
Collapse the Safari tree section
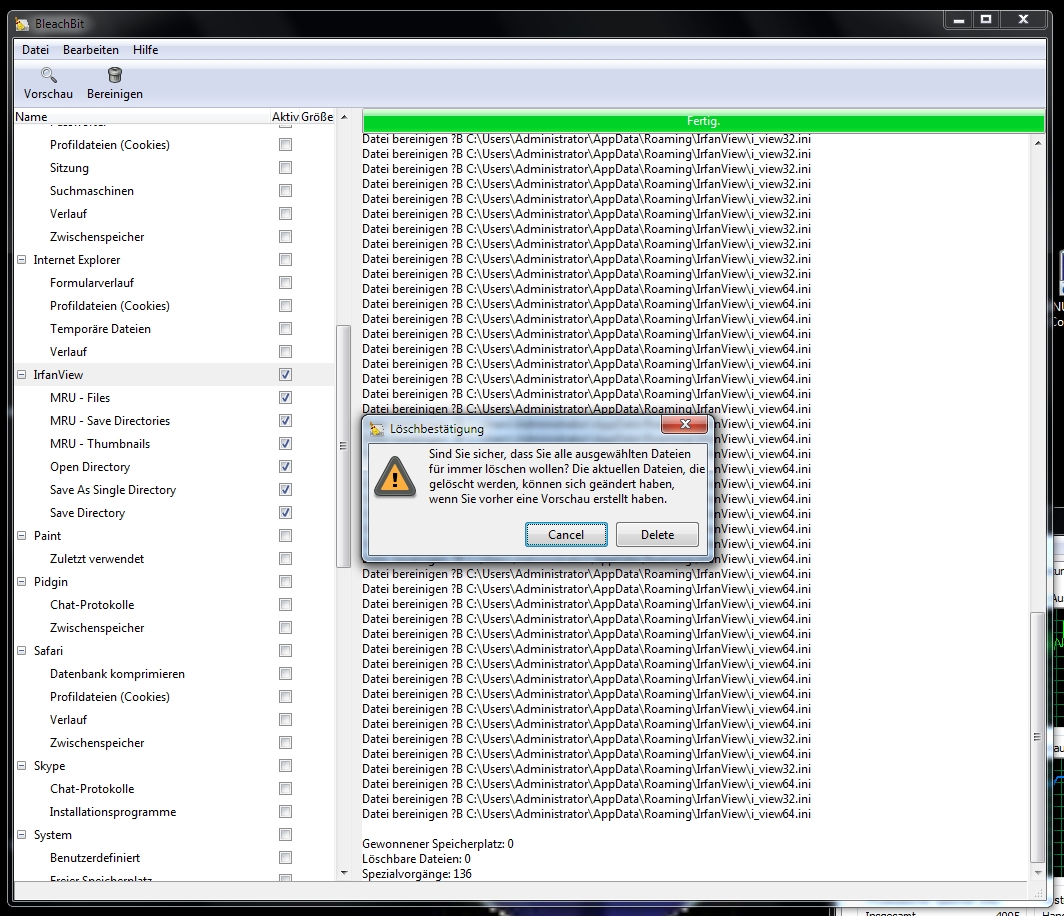point(21,650)
